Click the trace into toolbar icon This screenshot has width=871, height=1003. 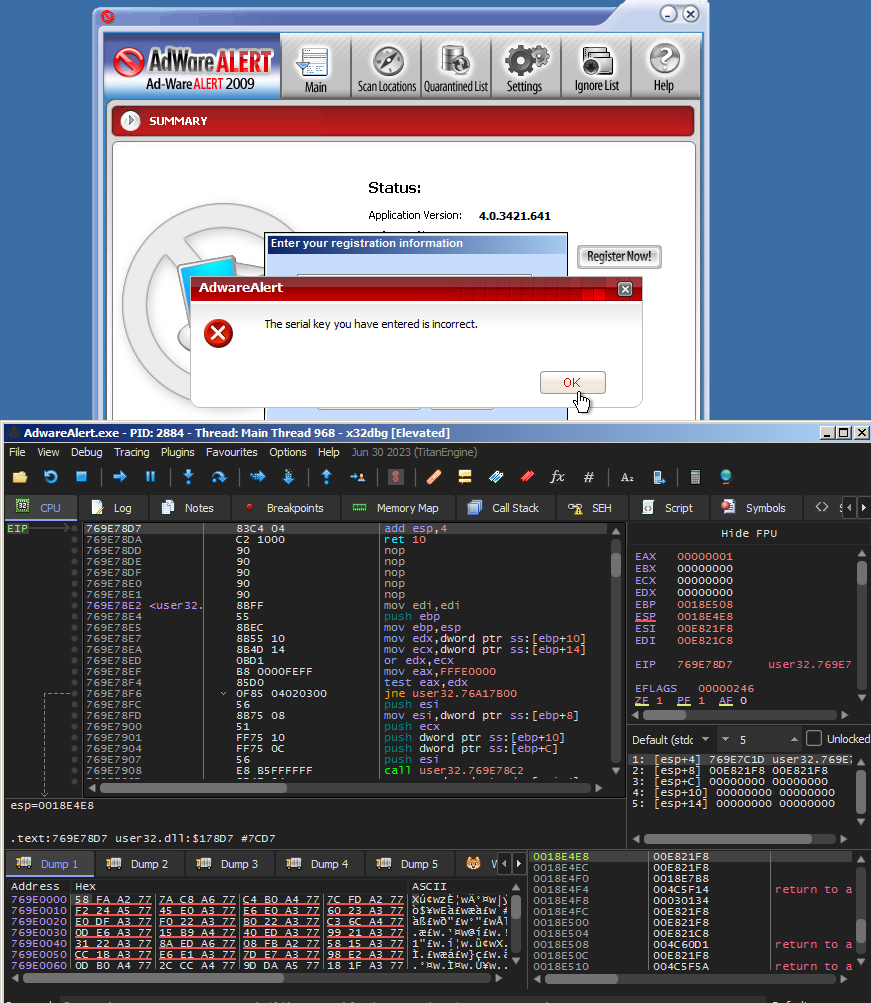pyautogui.click(x=258, y=477)
